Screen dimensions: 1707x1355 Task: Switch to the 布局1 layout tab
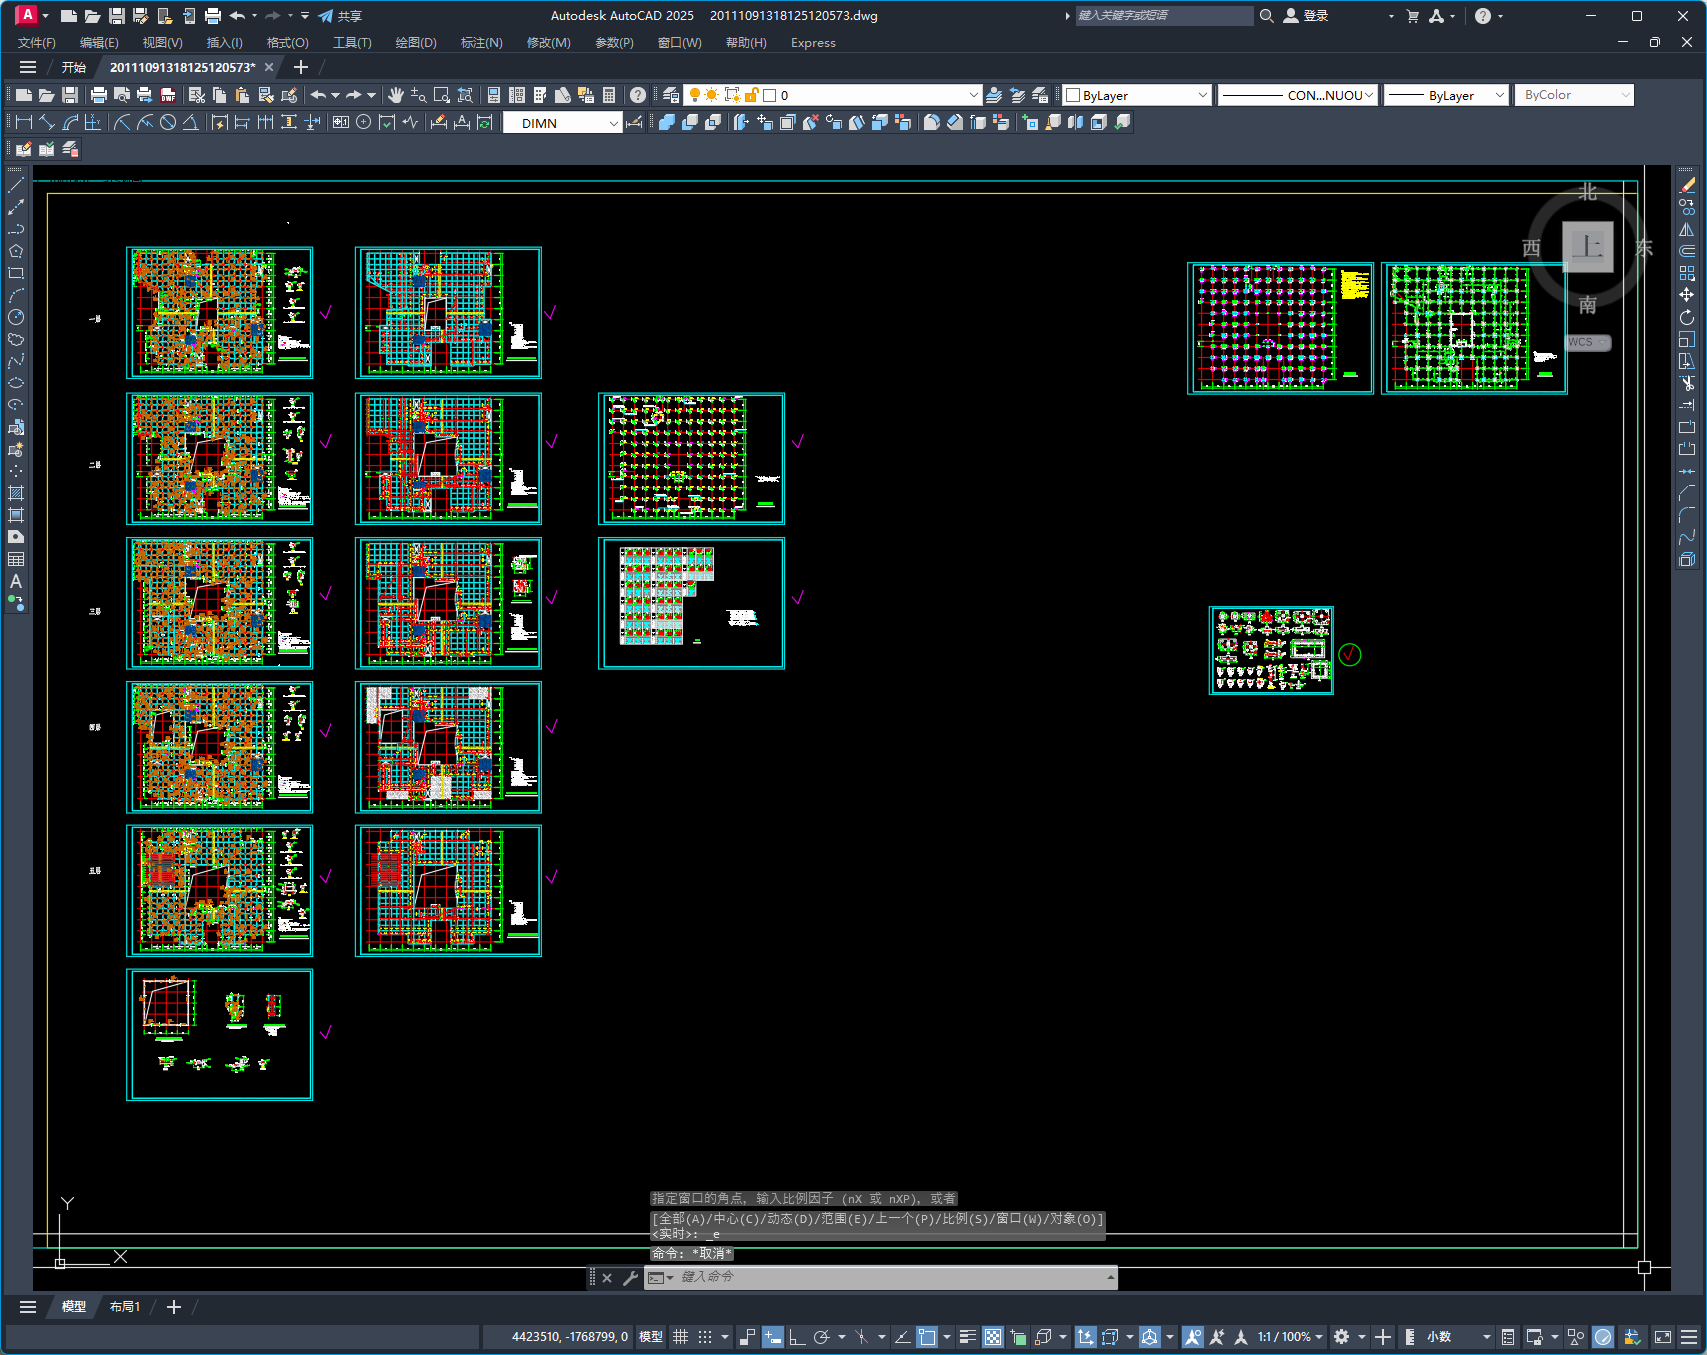point(125,1307)
